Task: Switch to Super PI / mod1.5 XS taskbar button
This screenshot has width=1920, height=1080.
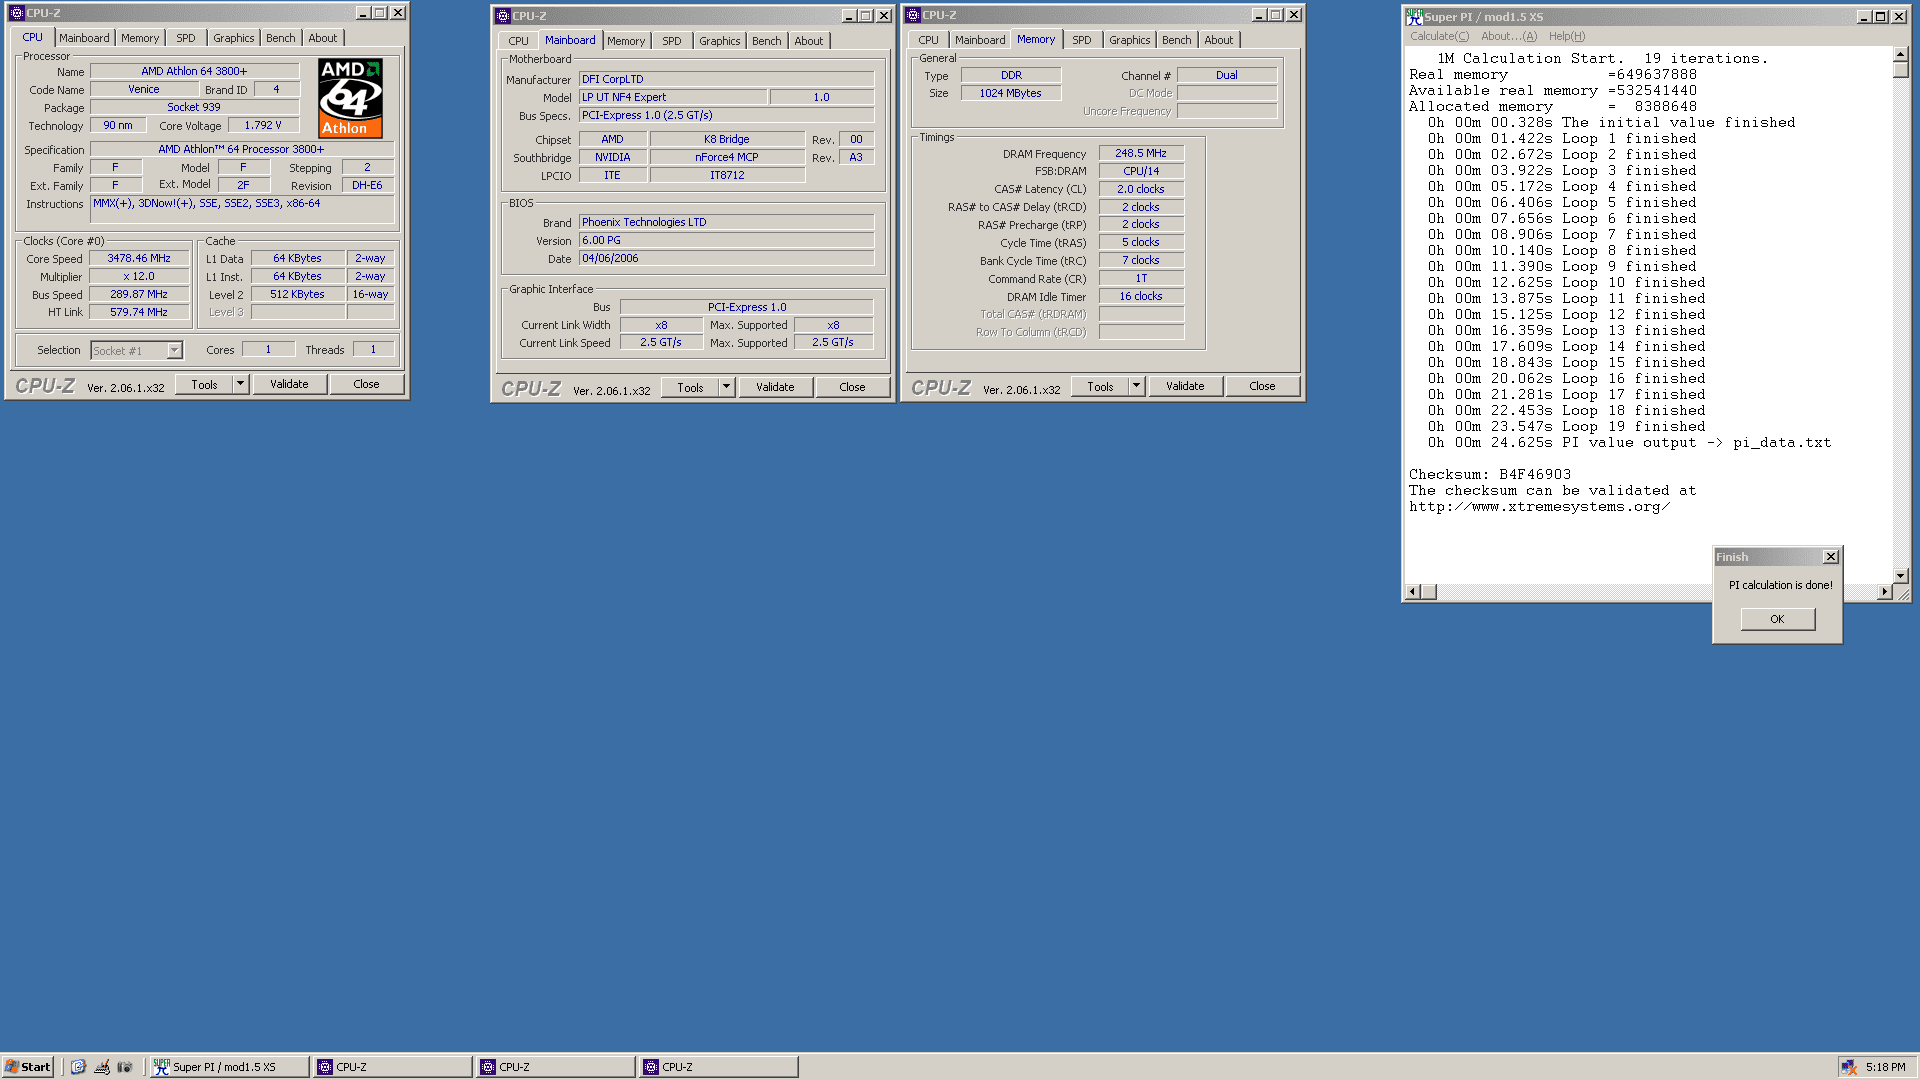Action: (x=229, y=1067)
